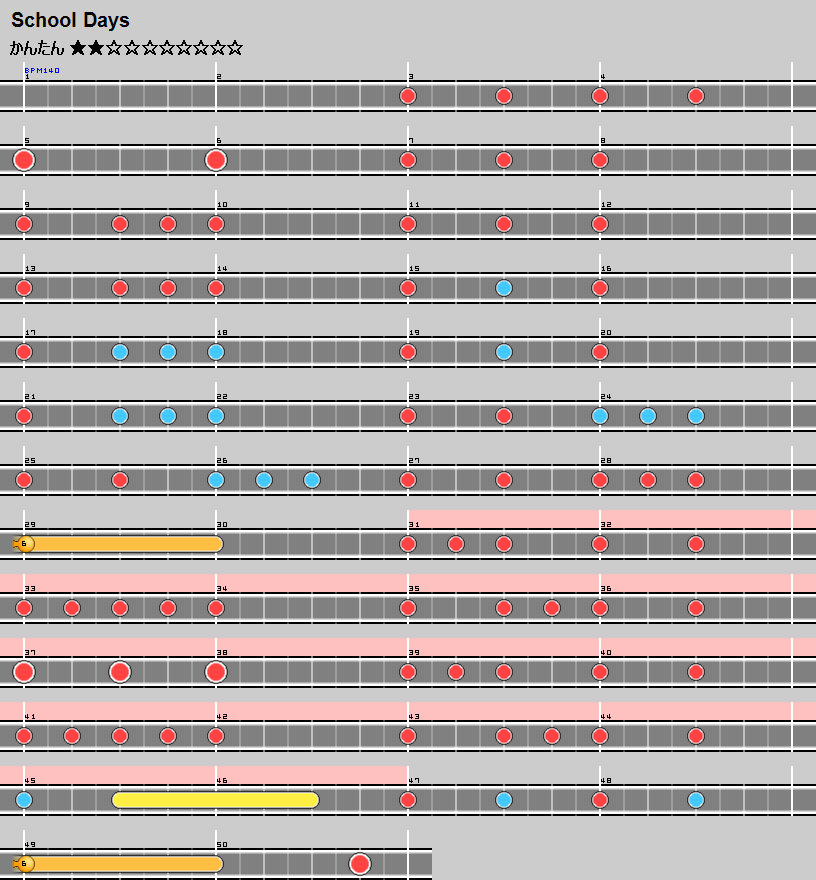Click measure number 42 label

click(x=222, y=717)
